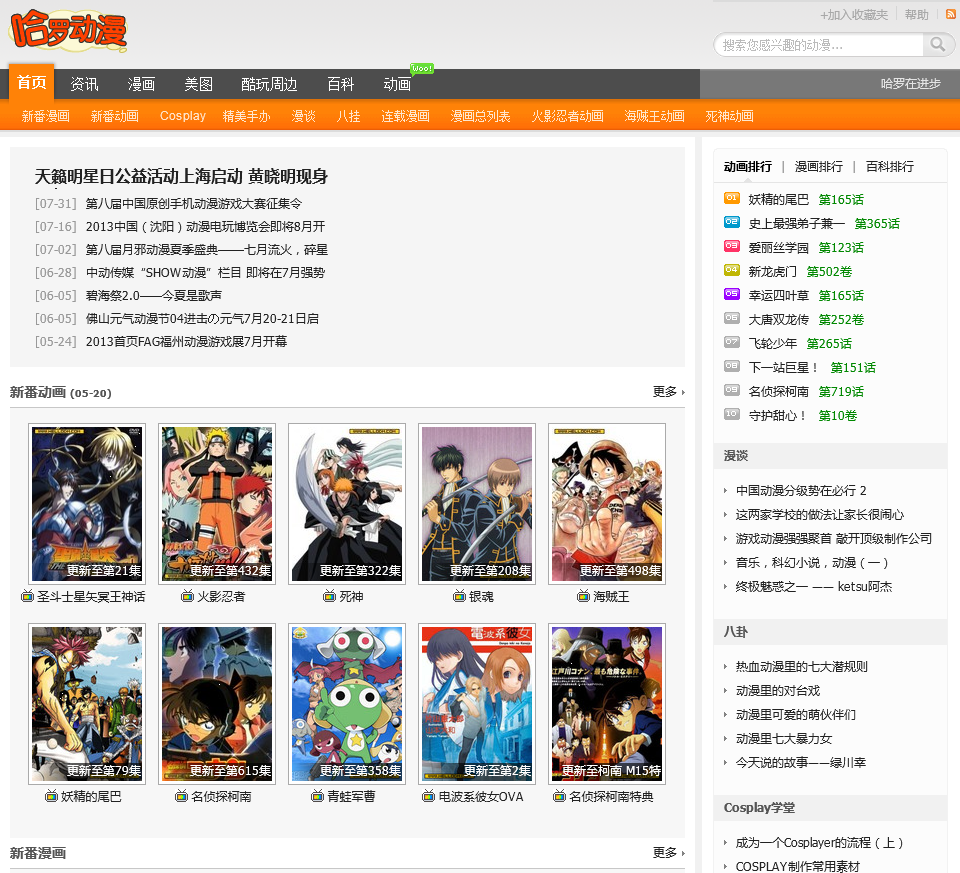The image size is (960, 873).
Task: Click the TV icon beside 名侦探柯南特典
Action: [559, 796]
